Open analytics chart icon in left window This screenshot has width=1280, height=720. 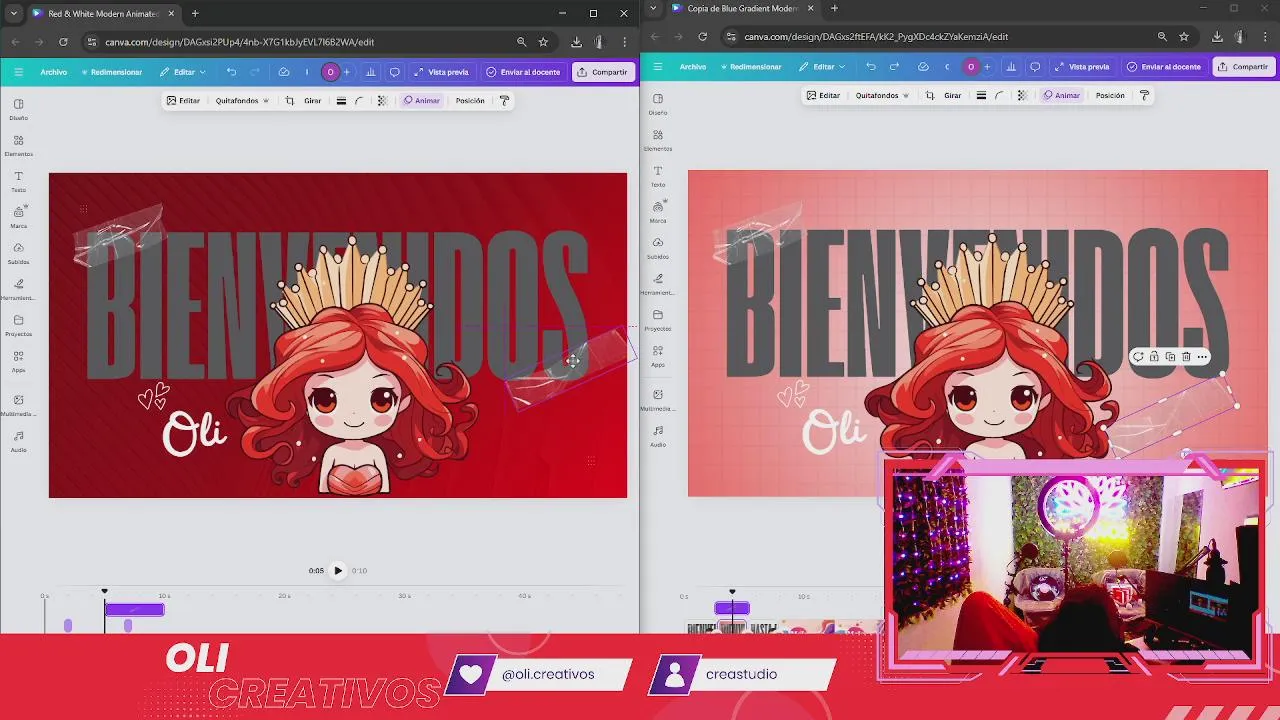tap(370, 72)
